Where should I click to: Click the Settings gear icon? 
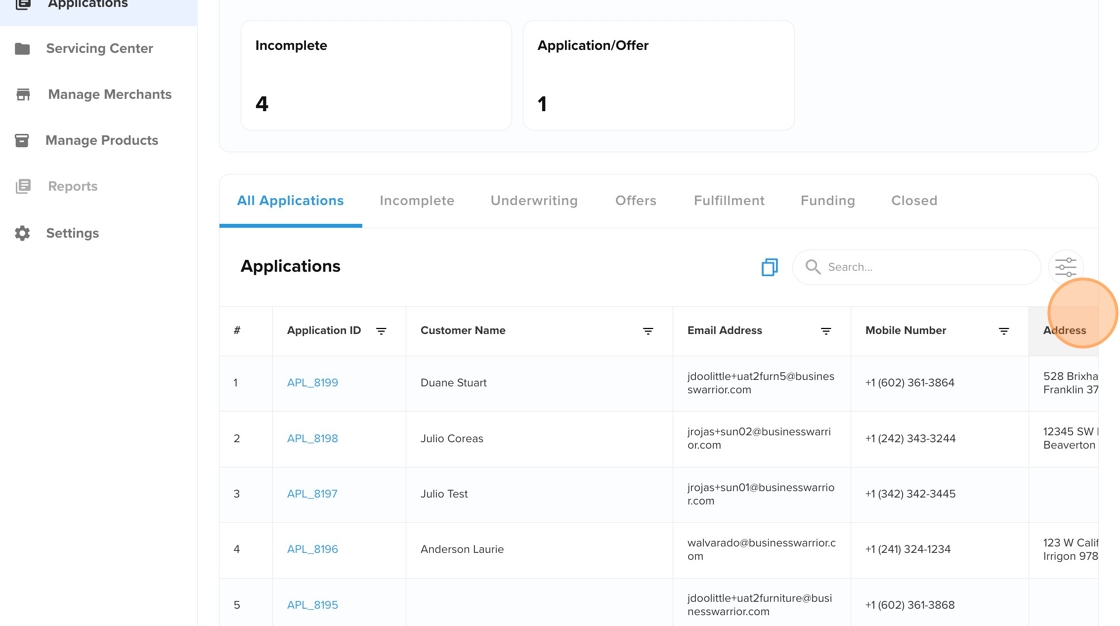coord(23,233)
